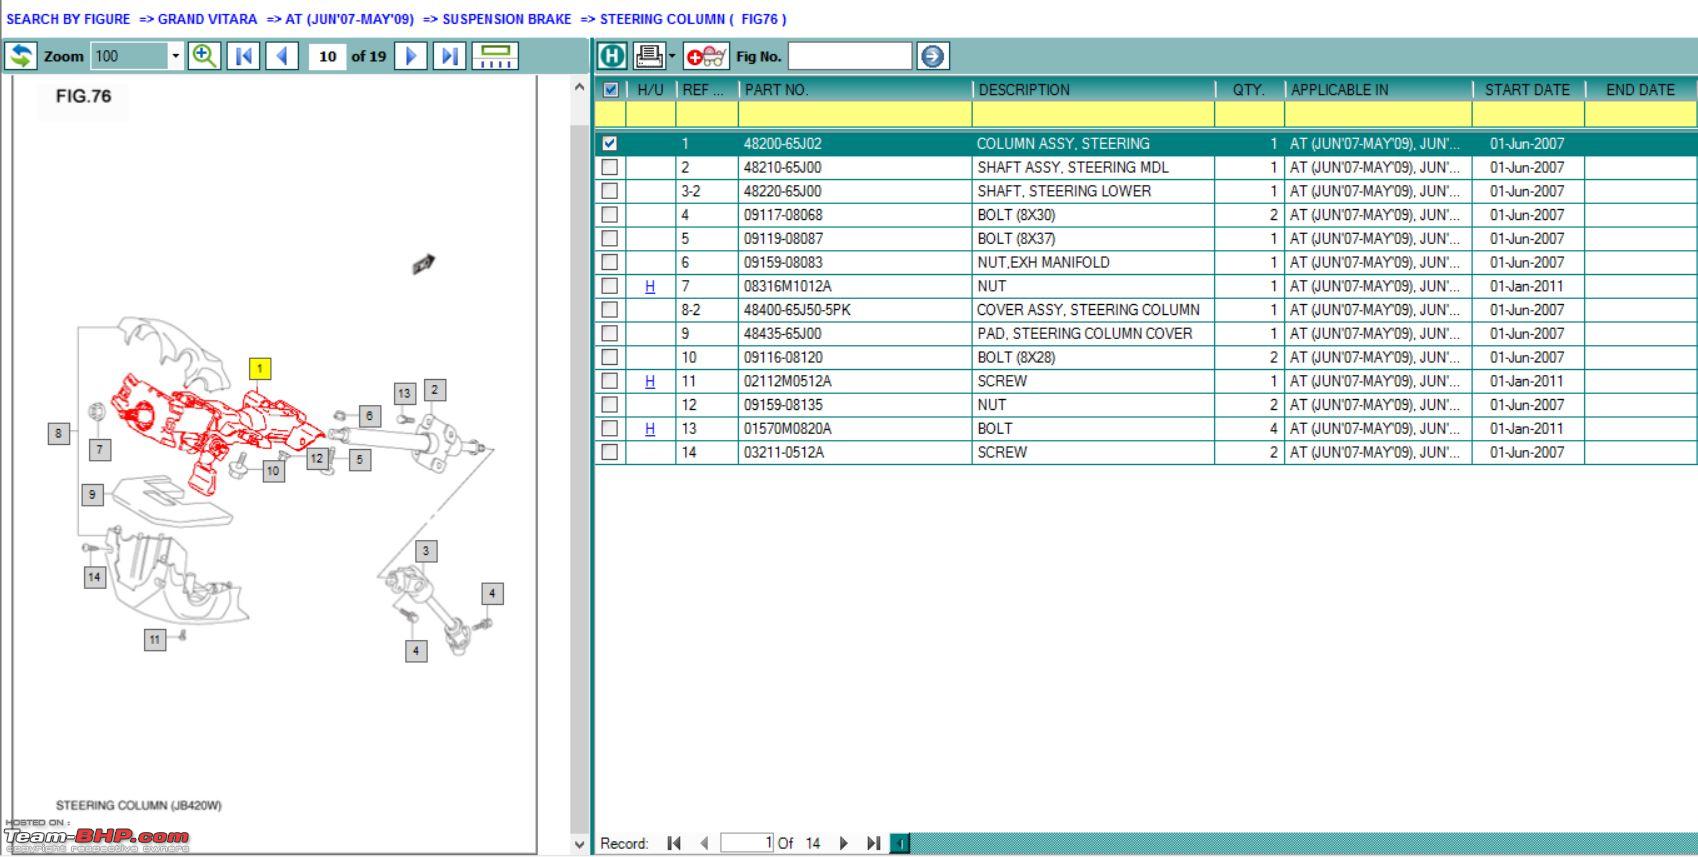Click the add-to-cart icon
The width and height of the screenshot is (1698, 857).
(707, 56)
